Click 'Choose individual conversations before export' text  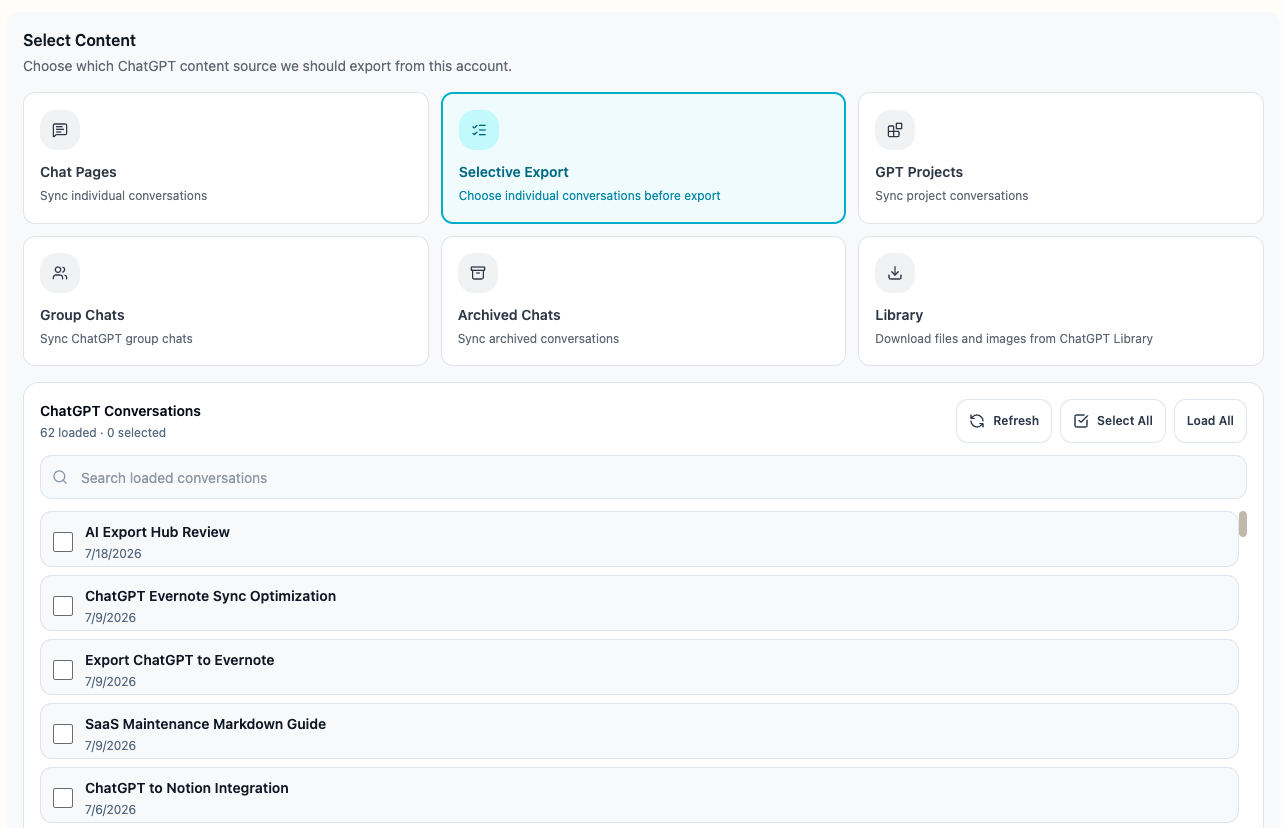point(589,196)
